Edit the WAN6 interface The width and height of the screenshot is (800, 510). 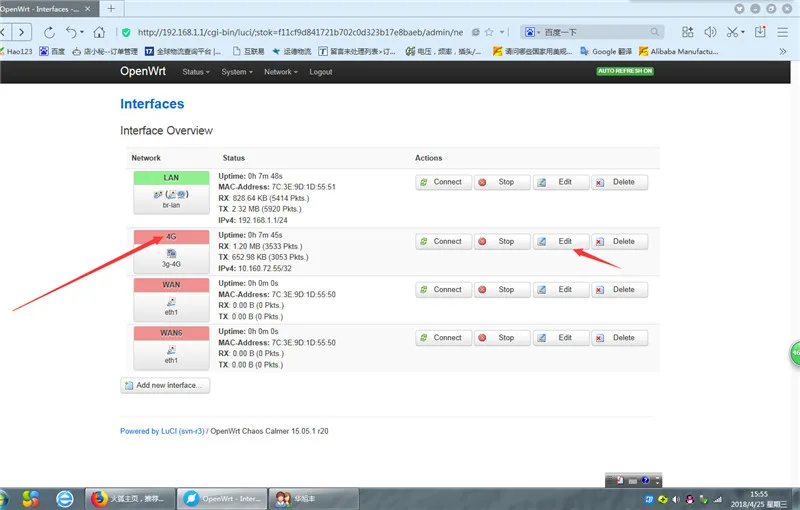coord(560,338)
